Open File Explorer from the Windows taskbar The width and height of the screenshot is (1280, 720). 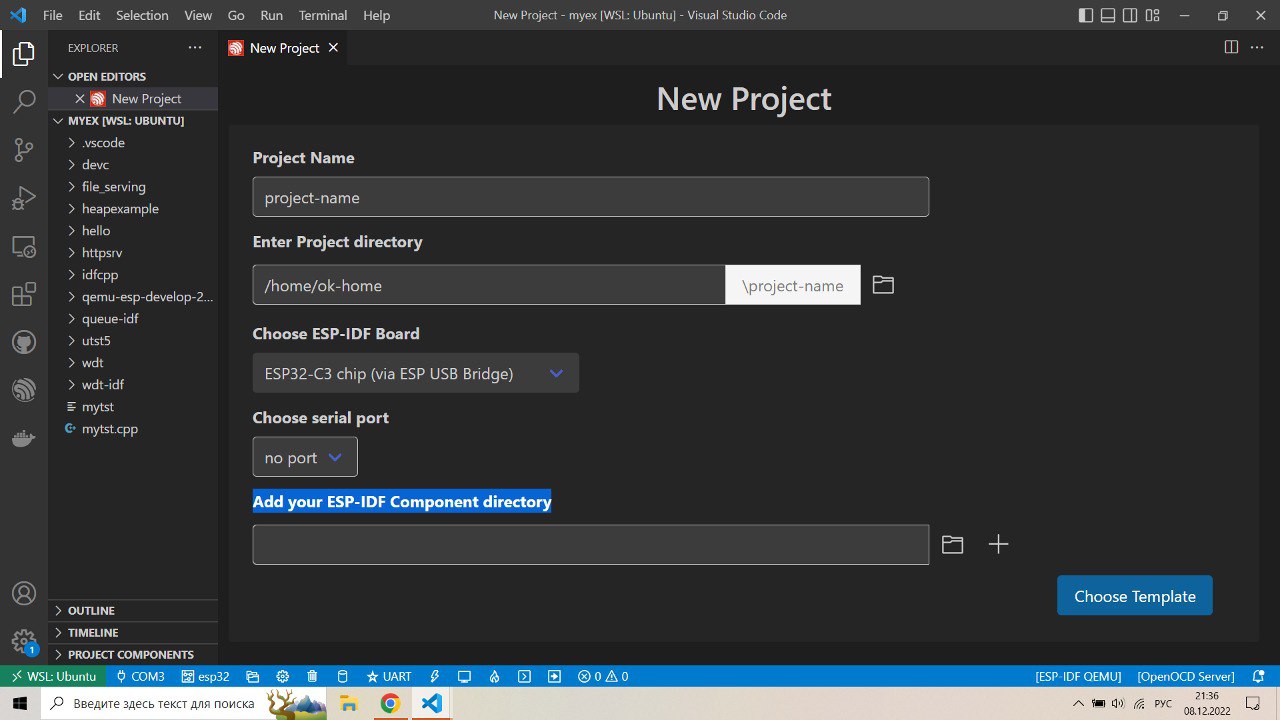click(349, 703)
